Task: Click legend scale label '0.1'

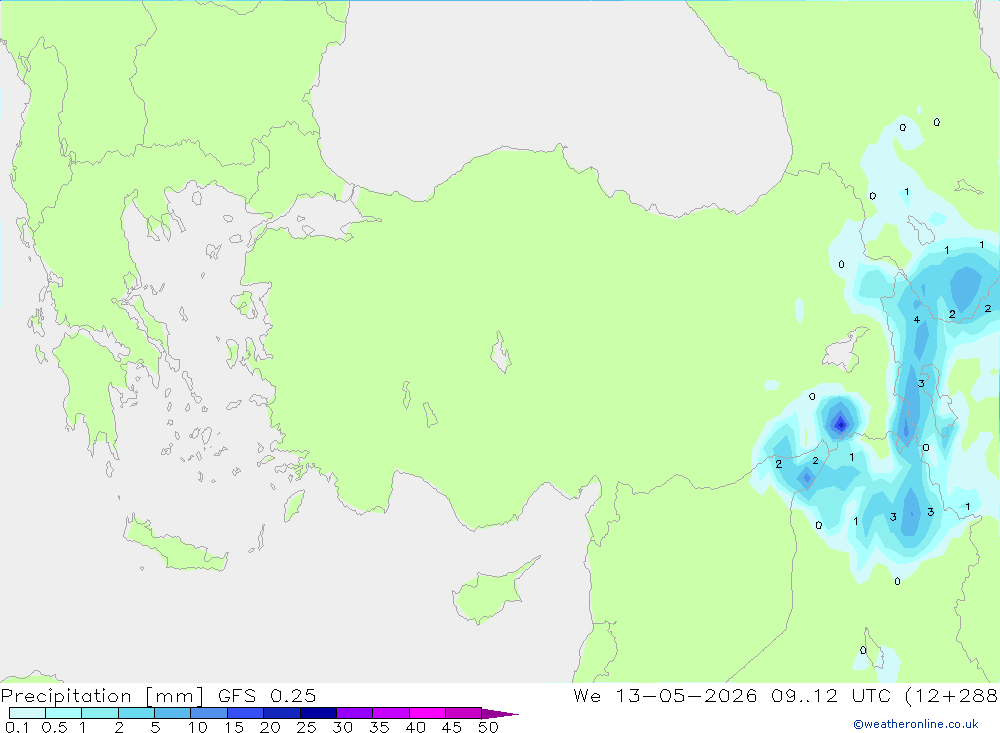Action: click(17, 727)
